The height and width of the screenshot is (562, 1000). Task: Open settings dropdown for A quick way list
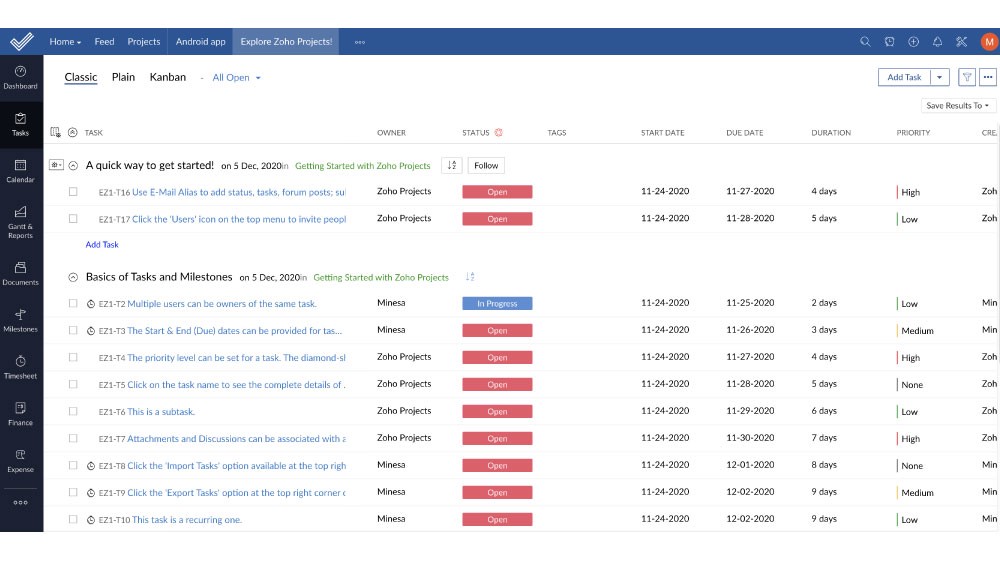[56, 165]
